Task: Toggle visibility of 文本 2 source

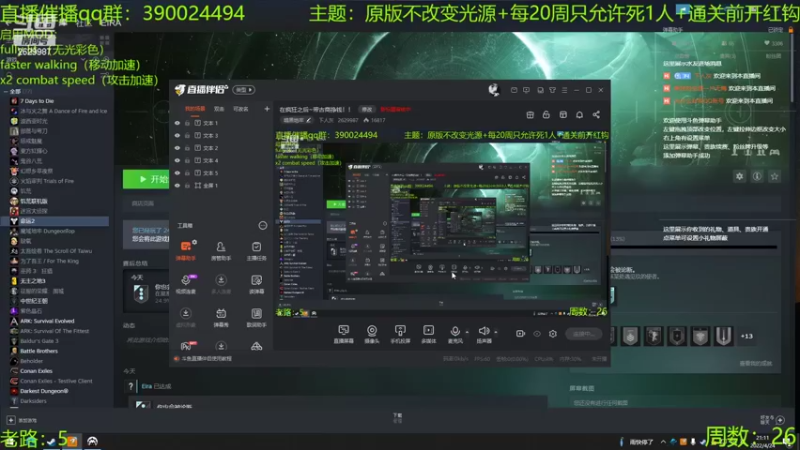Action: pos(178,148)
